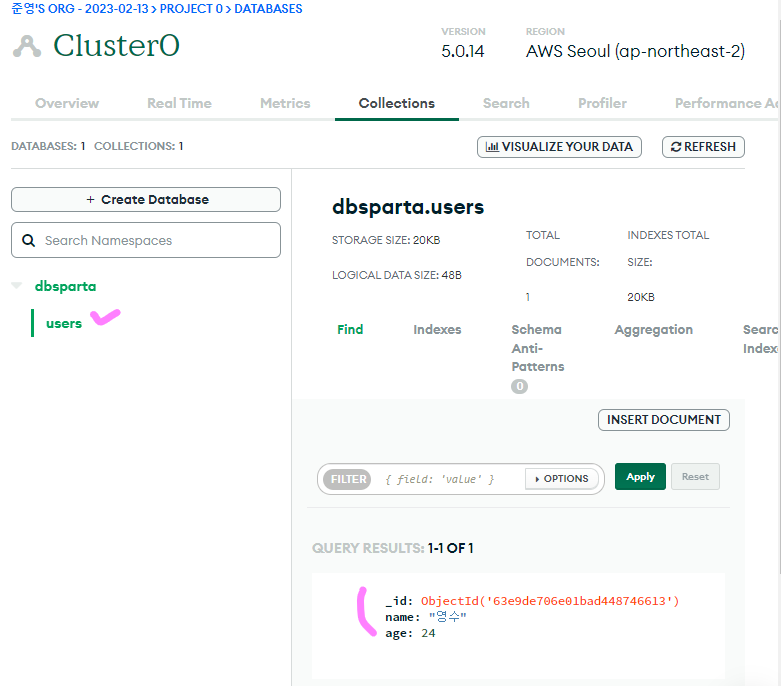Select the Collections tab

click(396, 103)
